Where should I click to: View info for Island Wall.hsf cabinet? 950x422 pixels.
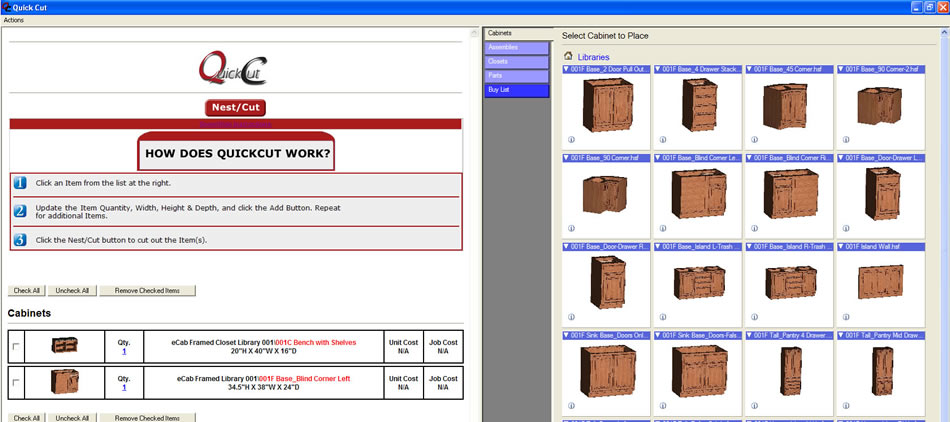tap(846, 317)
